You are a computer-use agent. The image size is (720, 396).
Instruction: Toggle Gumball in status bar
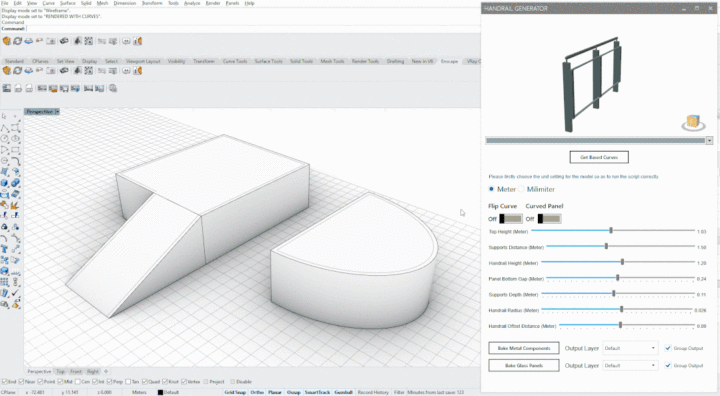(x=343, y=392)
